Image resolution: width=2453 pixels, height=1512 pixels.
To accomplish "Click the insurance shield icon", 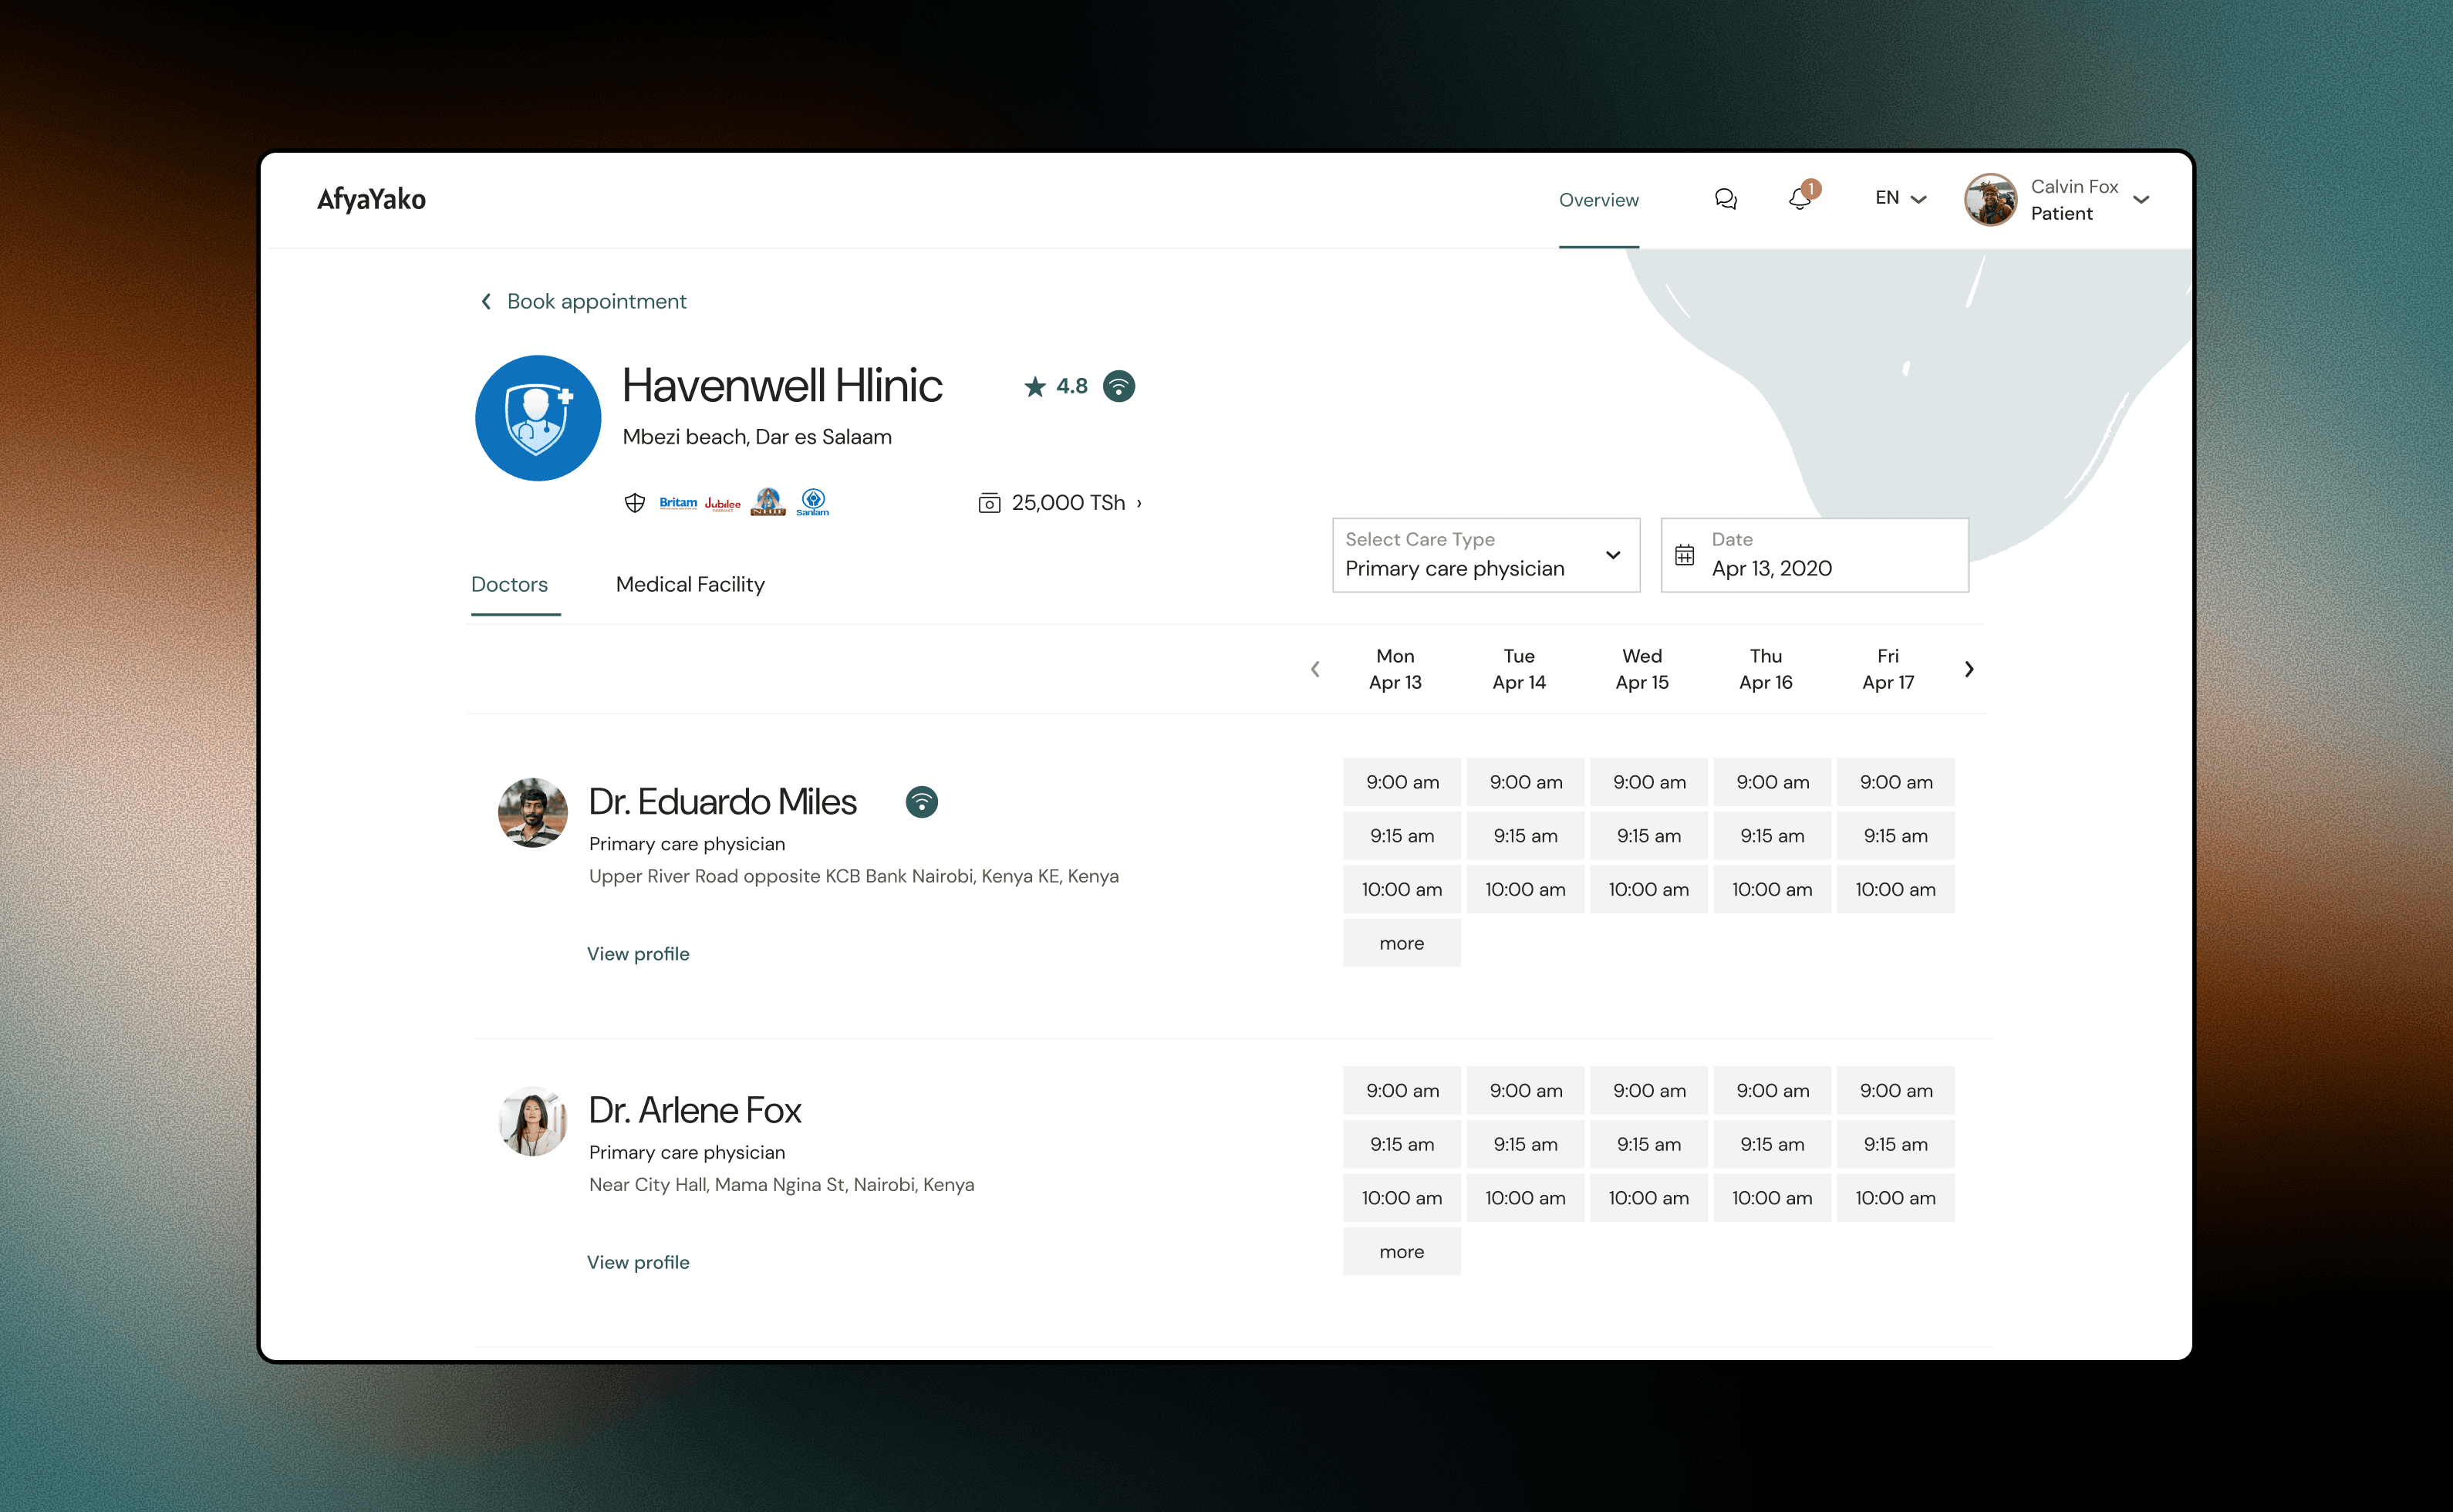I will 634,503.
